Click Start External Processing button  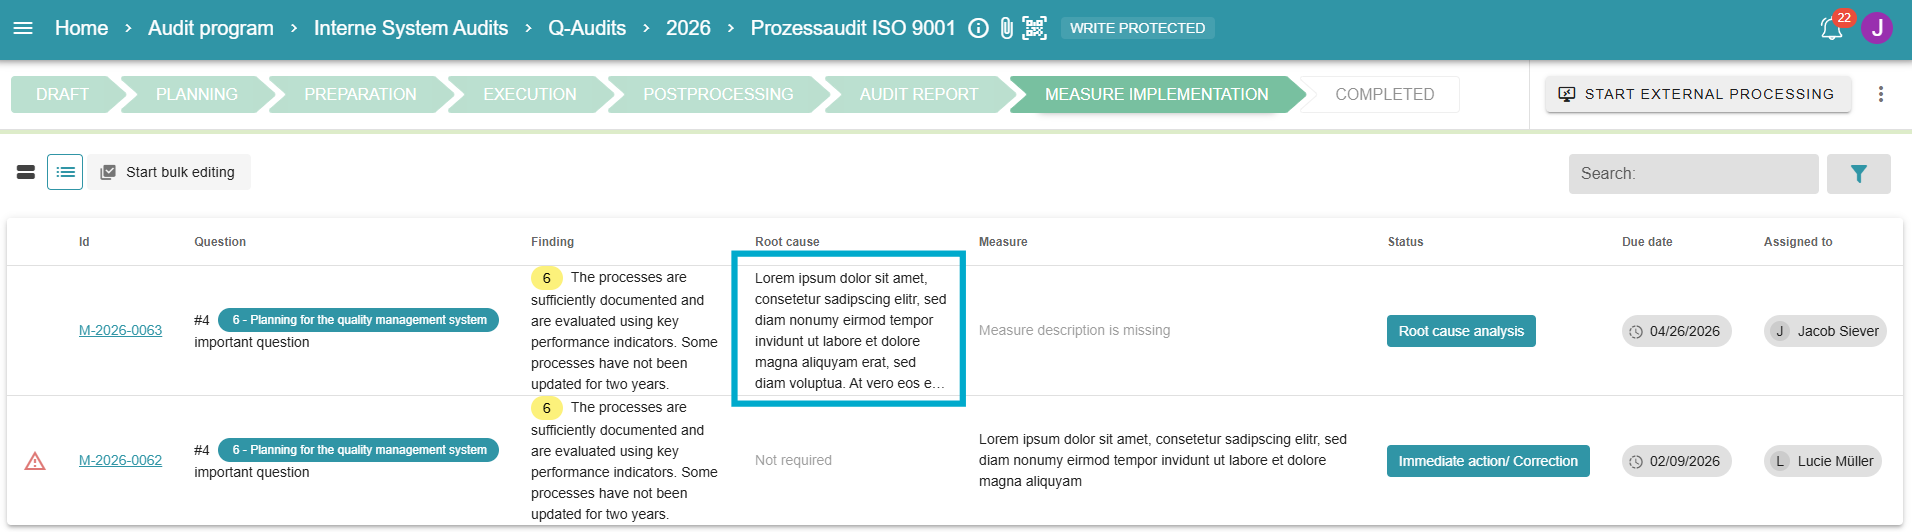[x=1697, y=94]
